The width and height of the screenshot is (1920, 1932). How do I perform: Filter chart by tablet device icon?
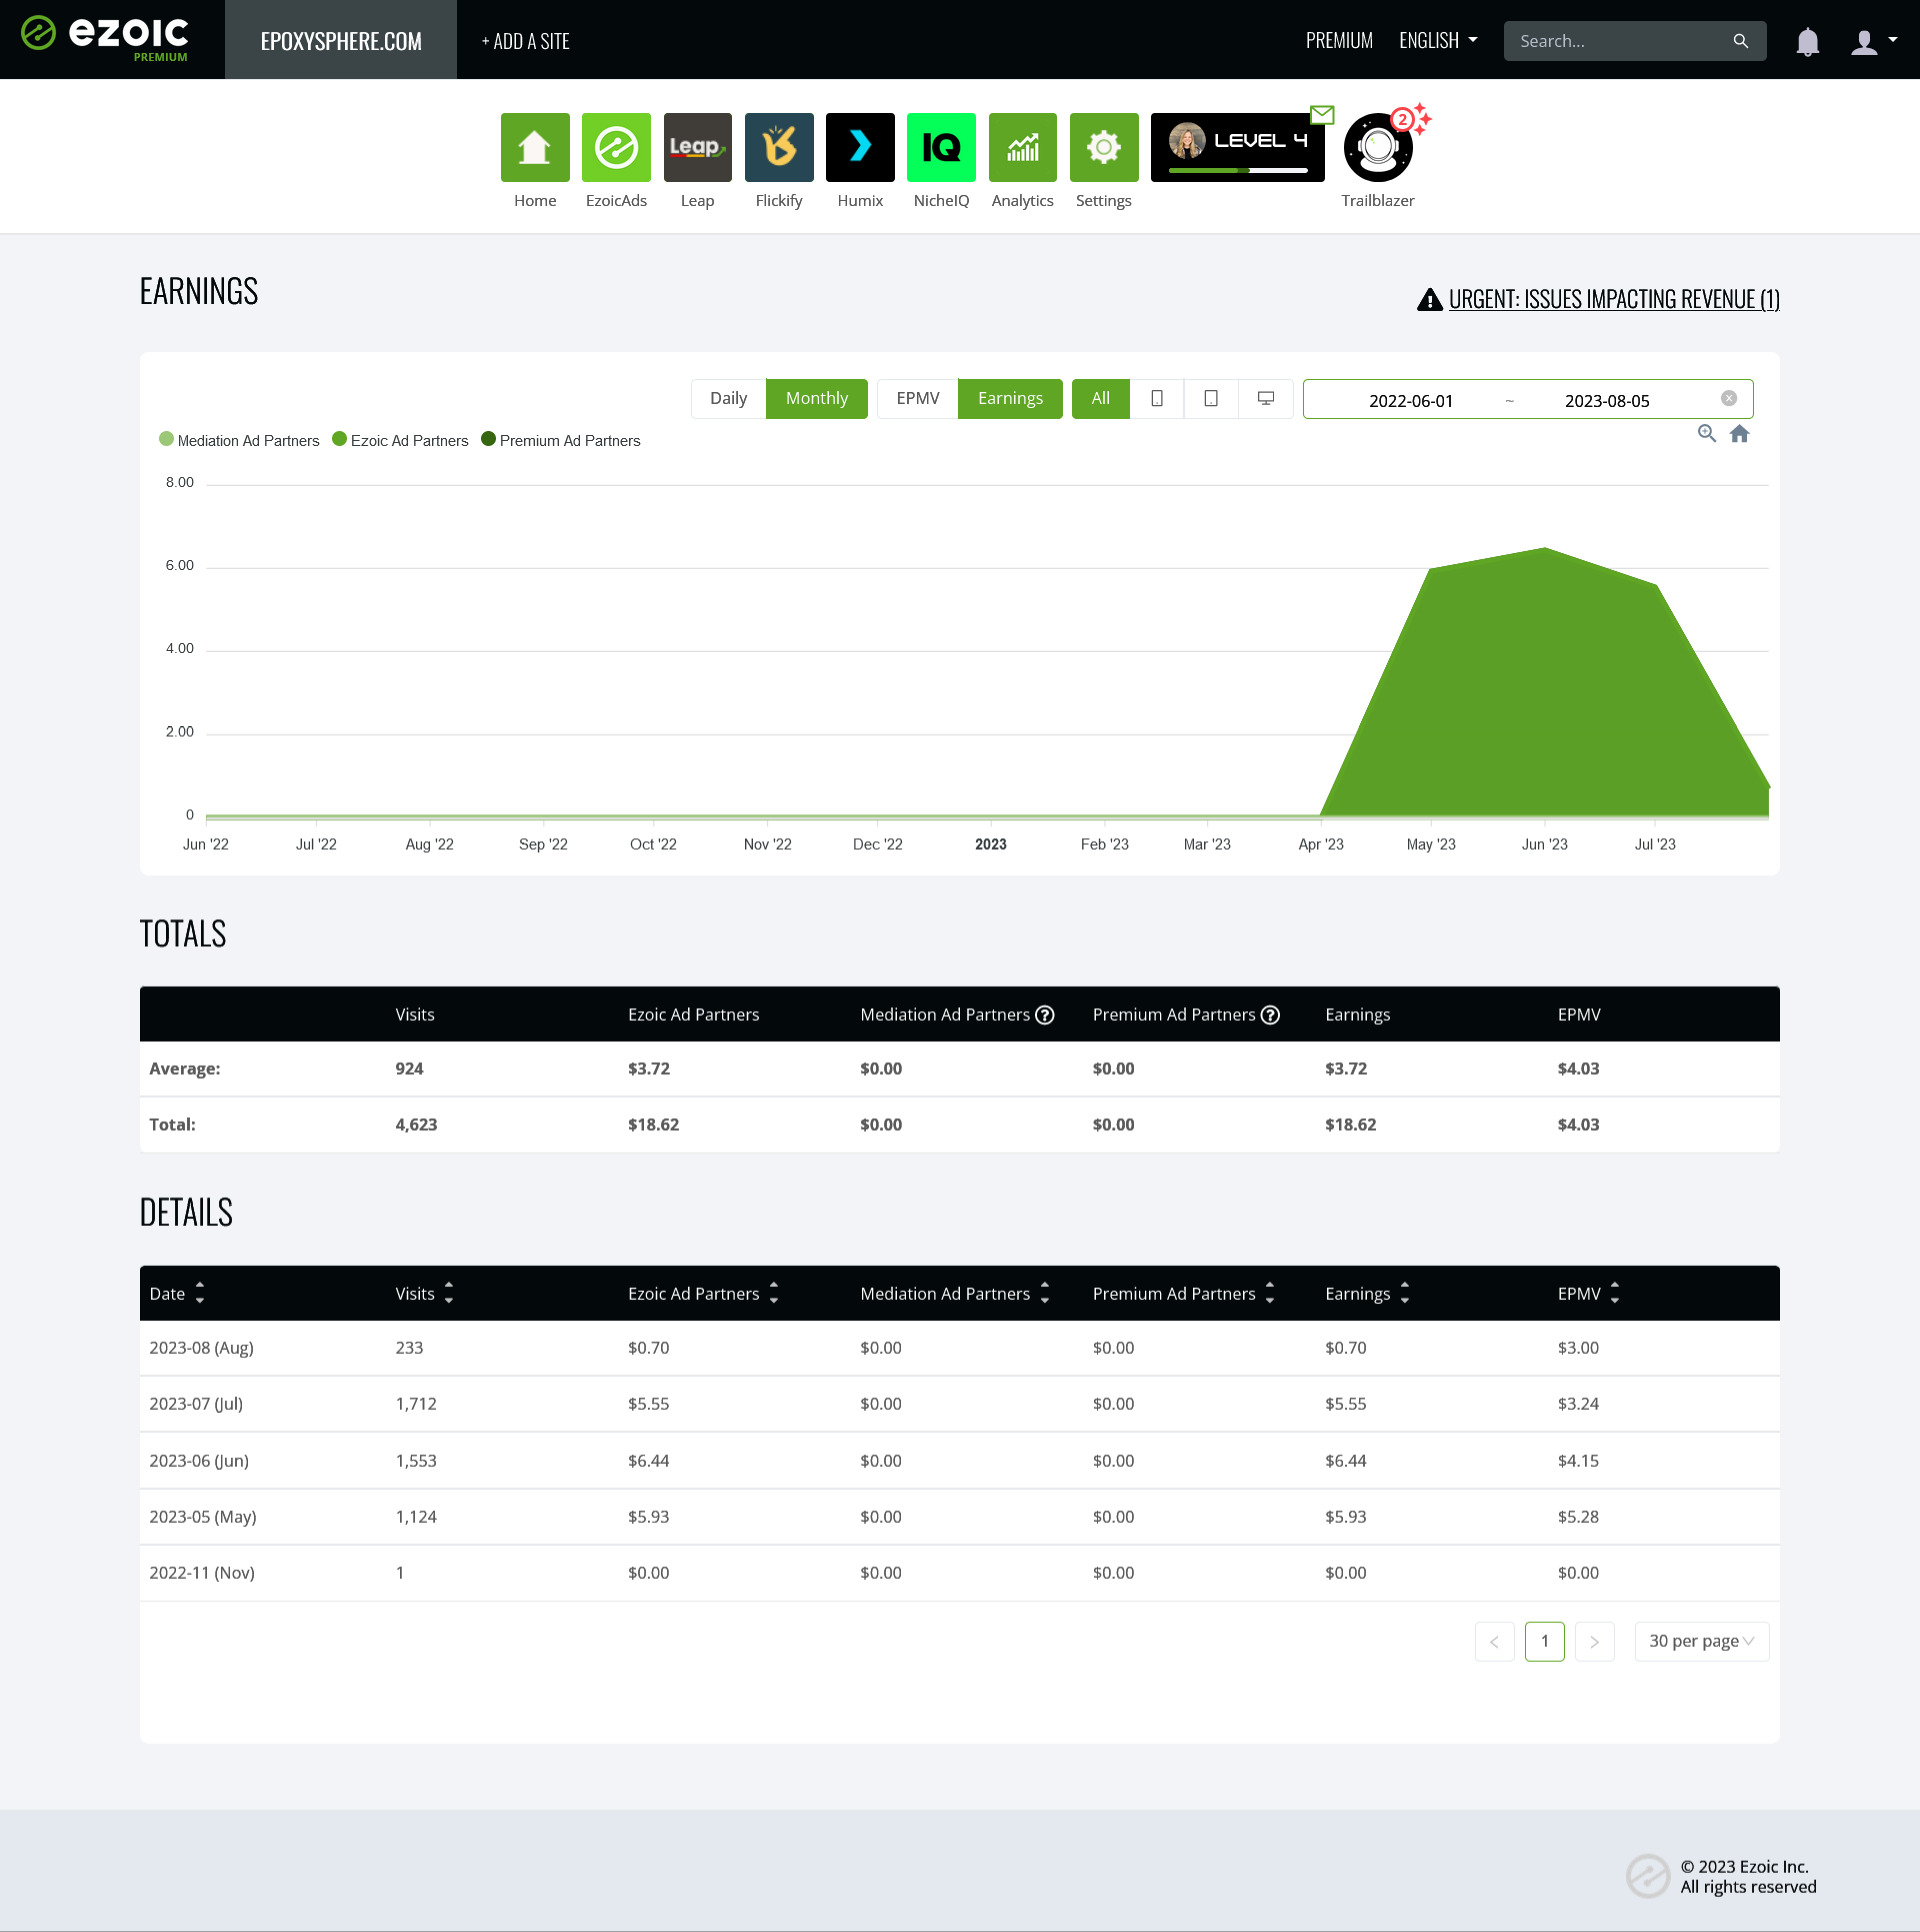pos(1211,399)
